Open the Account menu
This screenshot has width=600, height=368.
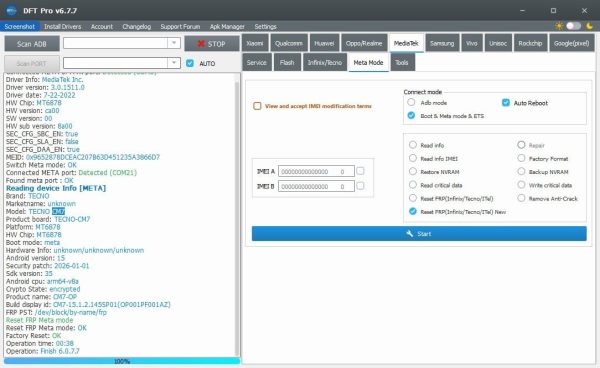(102, 26)
